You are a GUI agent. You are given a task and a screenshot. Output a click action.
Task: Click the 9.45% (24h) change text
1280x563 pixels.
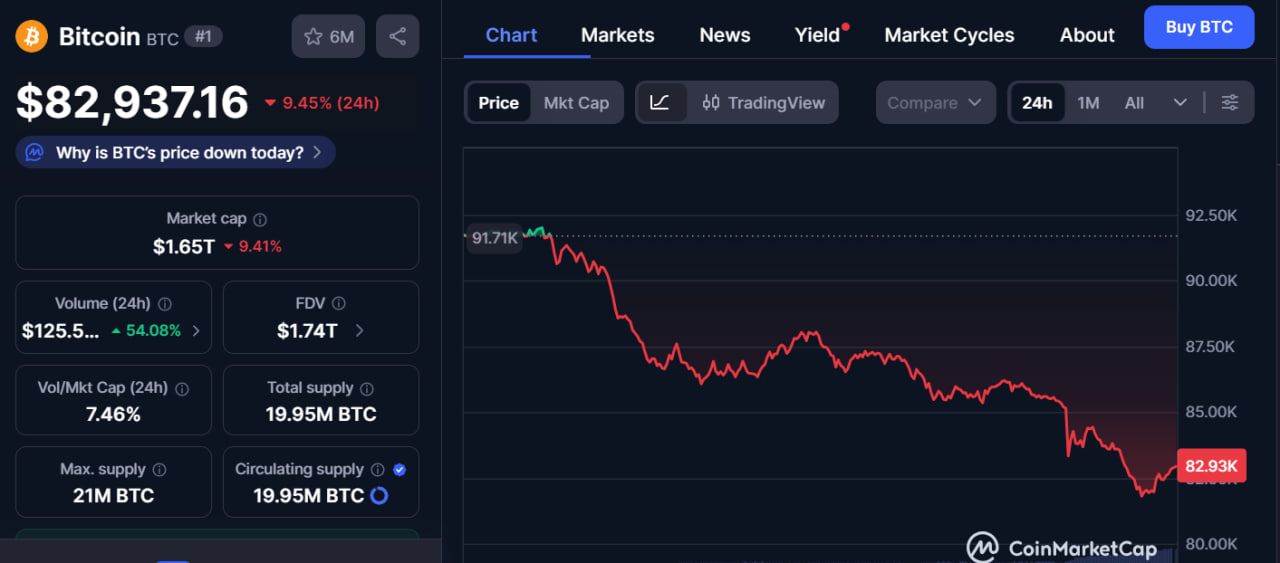(331, 103)
